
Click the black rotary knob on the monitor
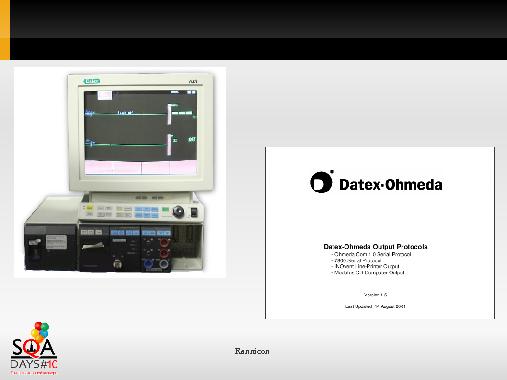tap(178, 211)
